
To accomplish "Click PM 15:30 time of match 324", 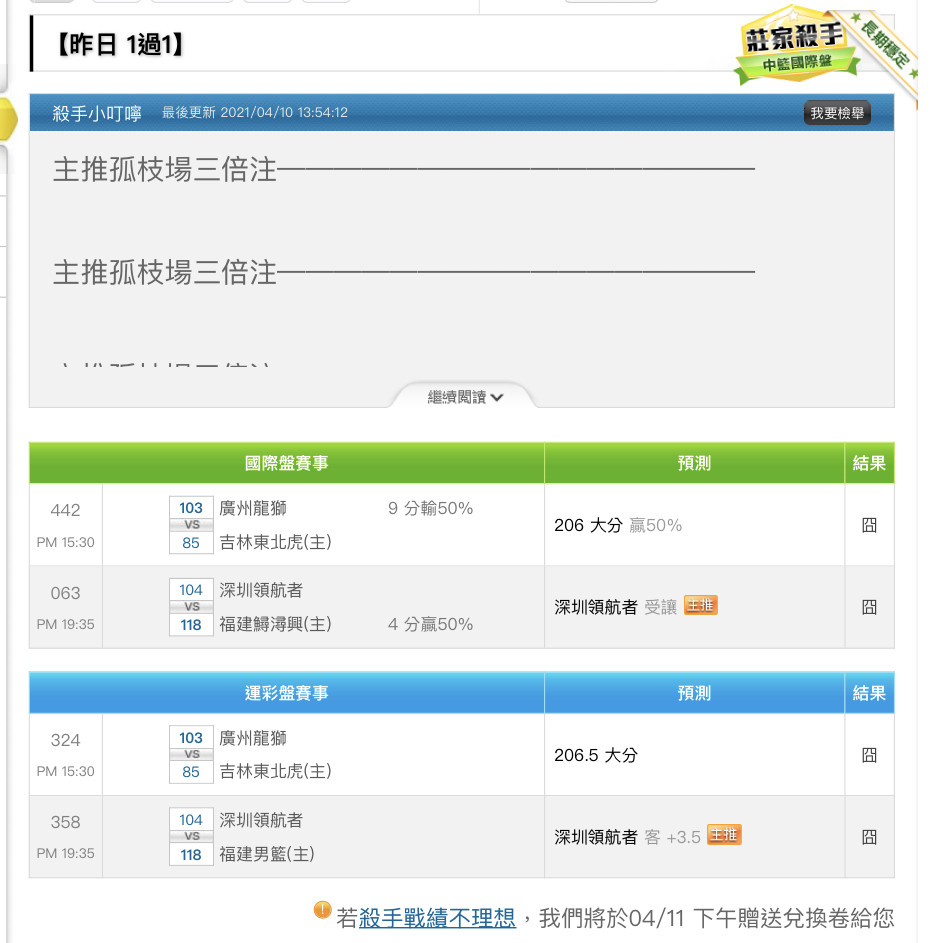I will pyautogui.click(x=66, y=771).
